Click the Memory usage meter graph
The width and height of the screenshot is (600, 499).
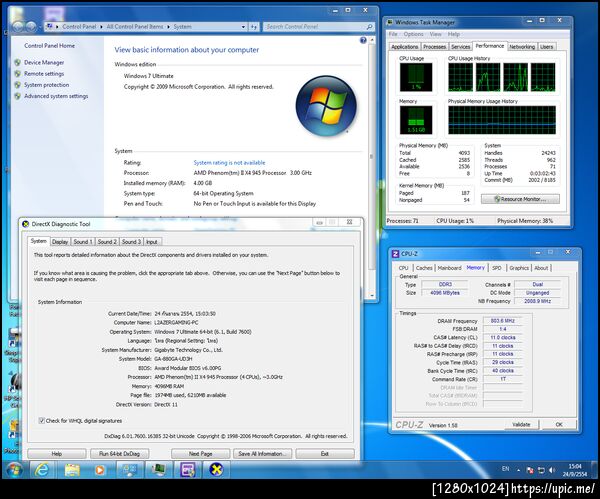click(x=416, y=120)
